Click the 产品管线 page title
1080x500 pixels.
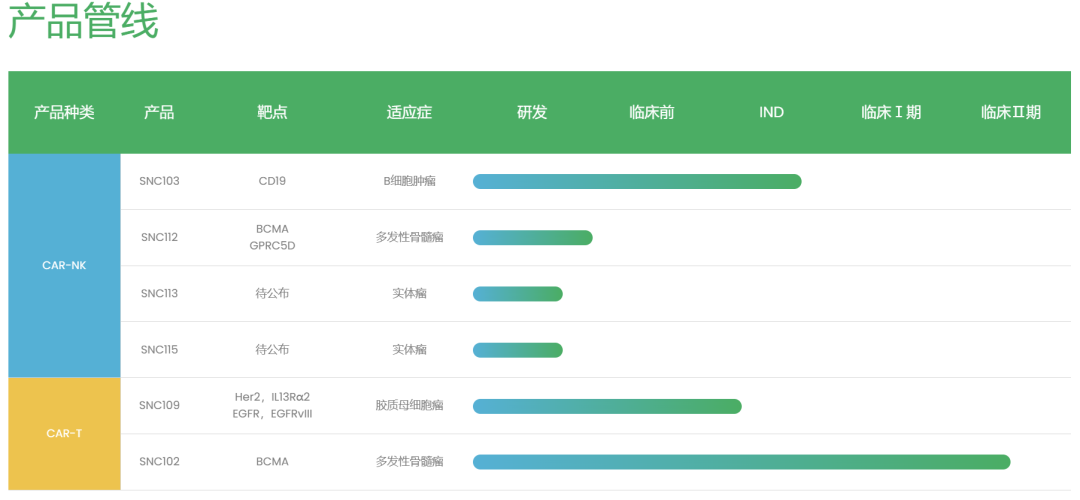(83, 22)
